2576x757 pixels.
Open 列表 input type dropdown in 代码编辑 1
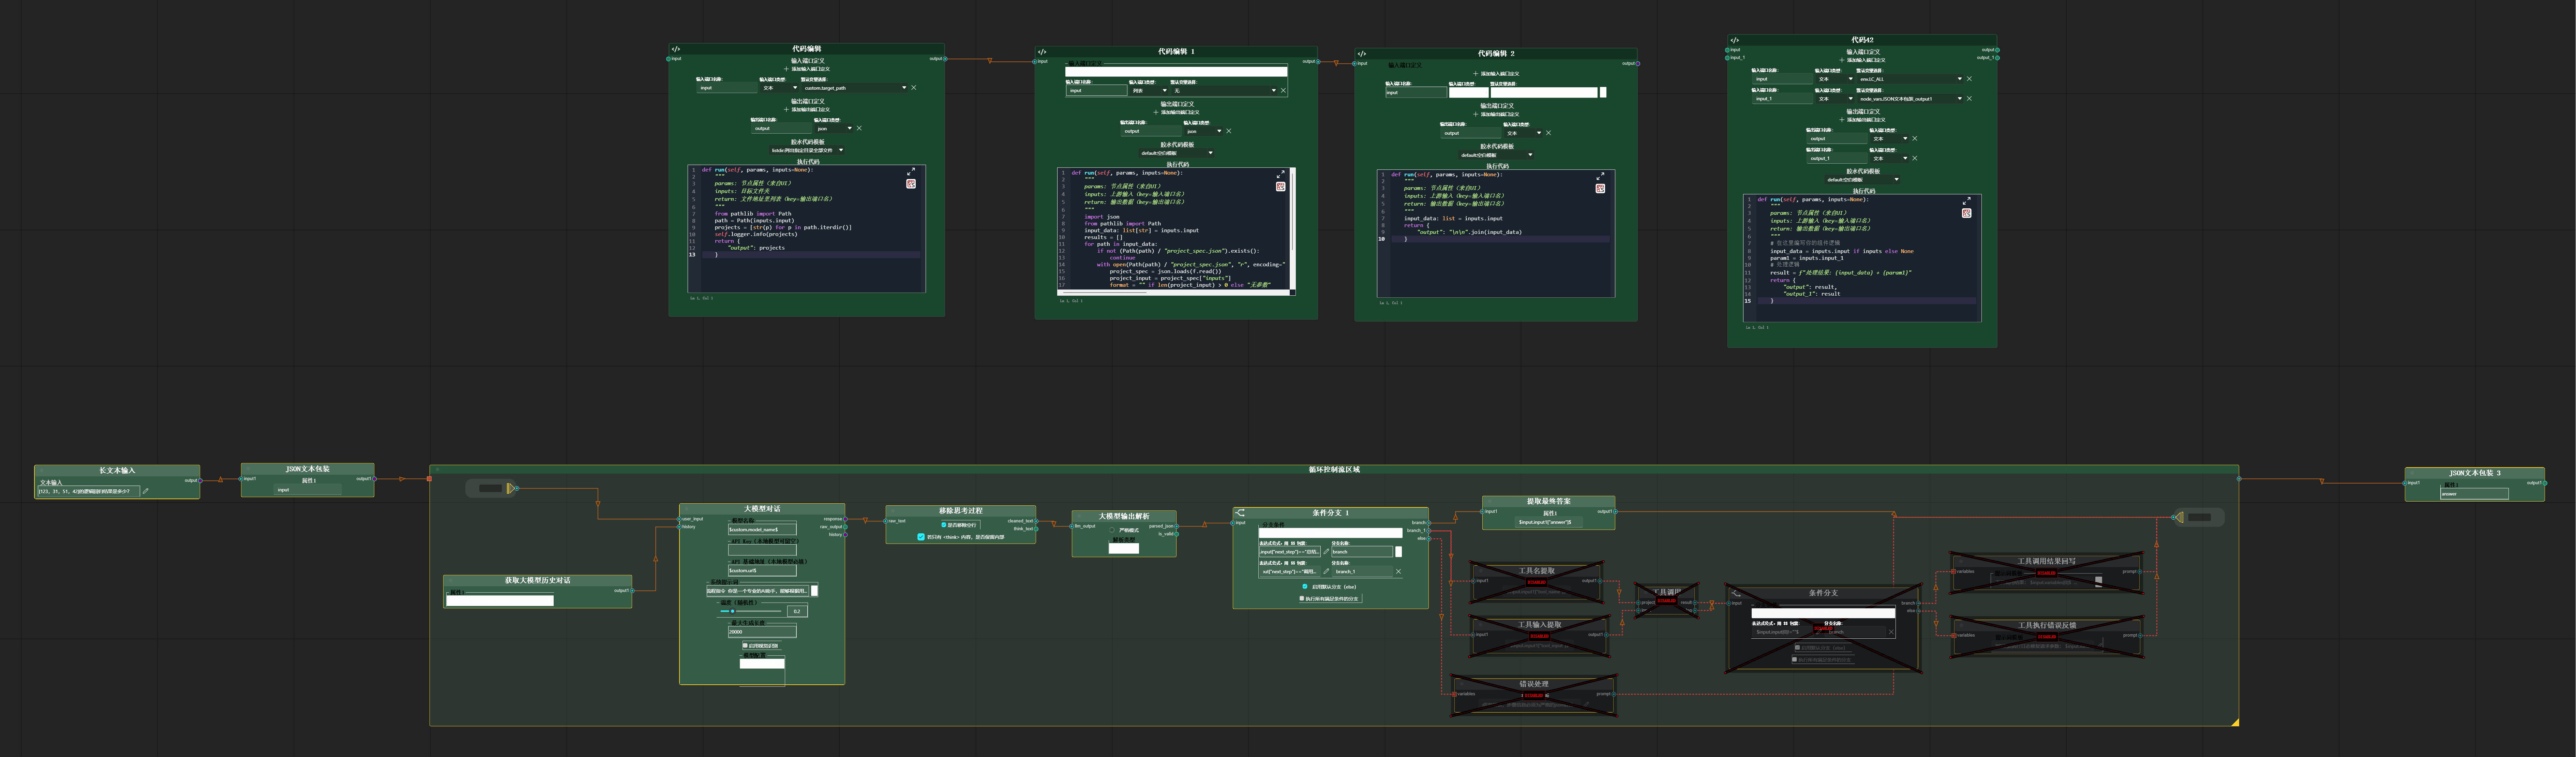1149,91
